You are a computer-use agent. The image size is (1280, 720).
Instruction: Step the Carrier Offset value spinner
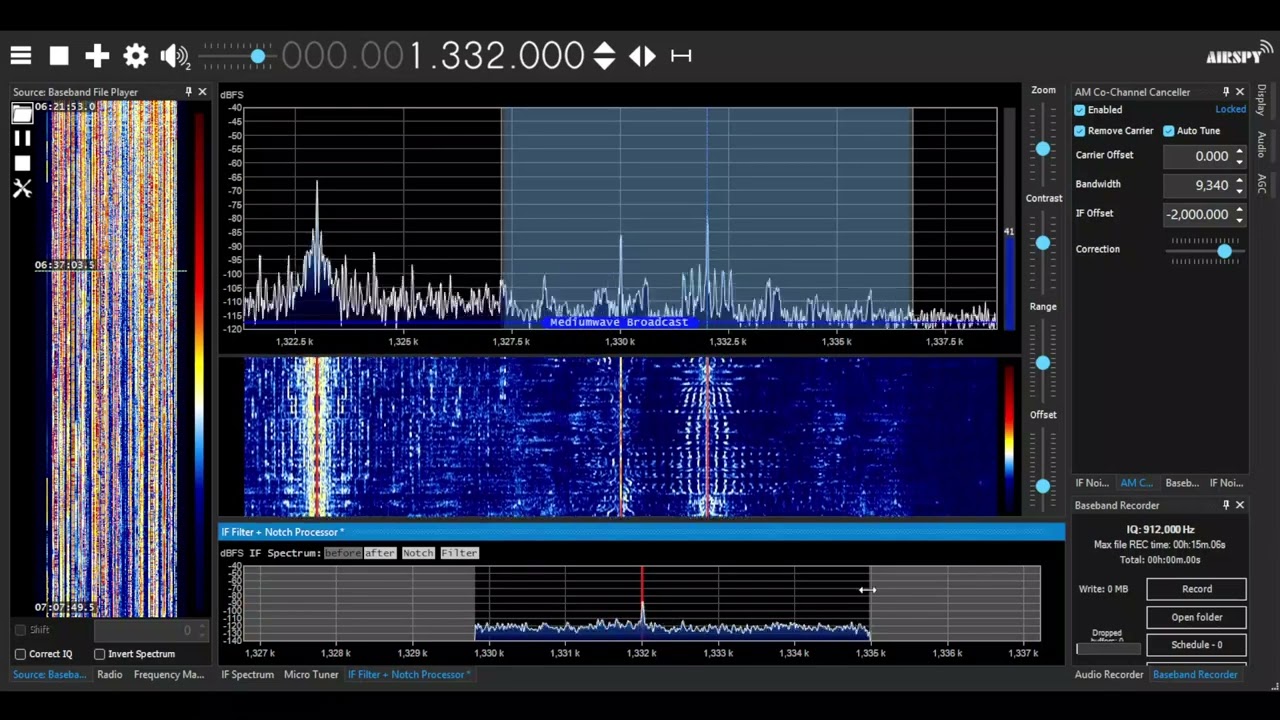point(1239,156)
